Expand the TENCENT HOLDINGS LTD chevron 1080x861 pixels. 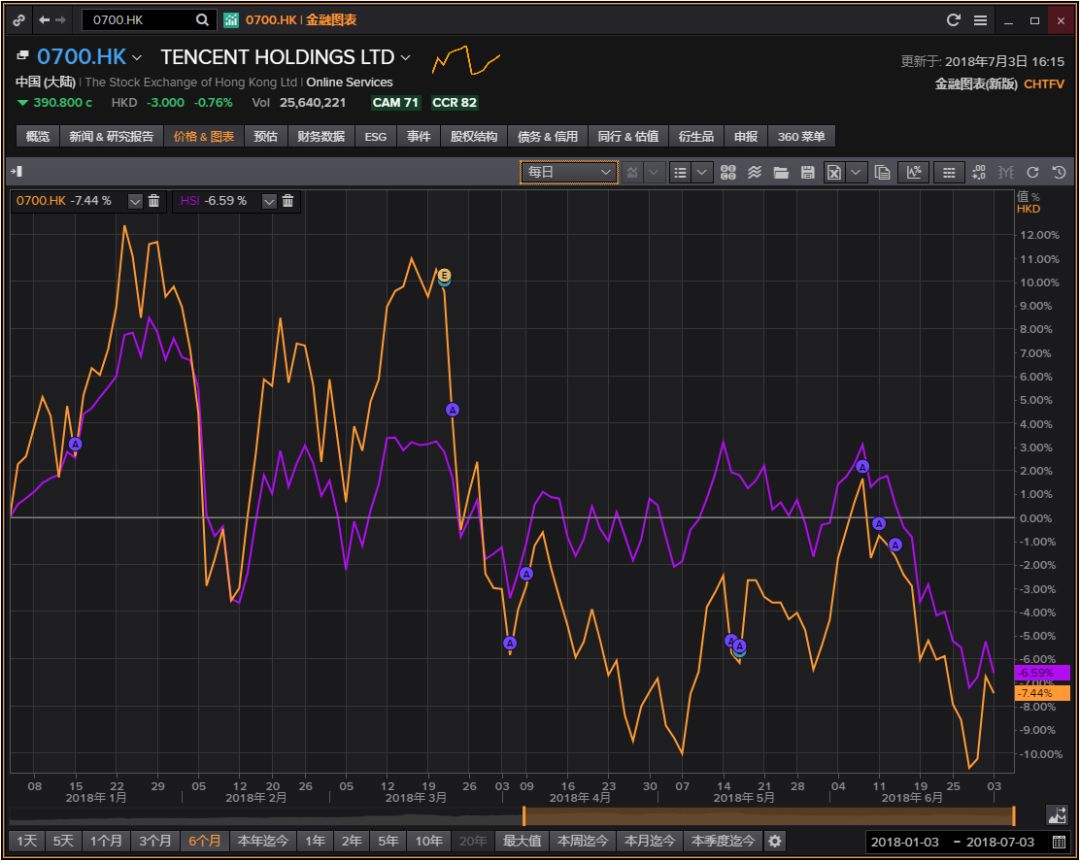(x=406, y=57)
